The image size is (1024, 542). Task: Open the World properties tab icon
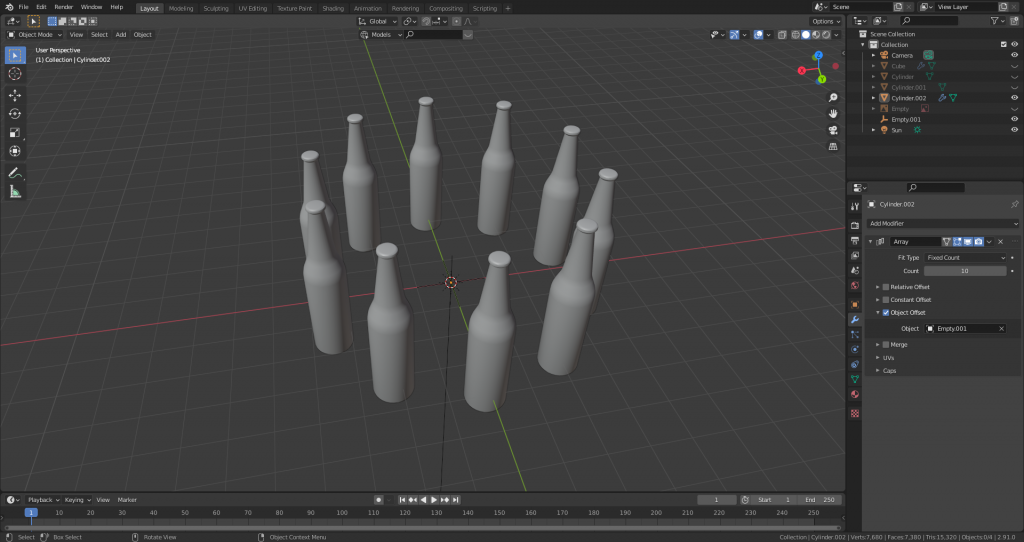tap(855, 285)
